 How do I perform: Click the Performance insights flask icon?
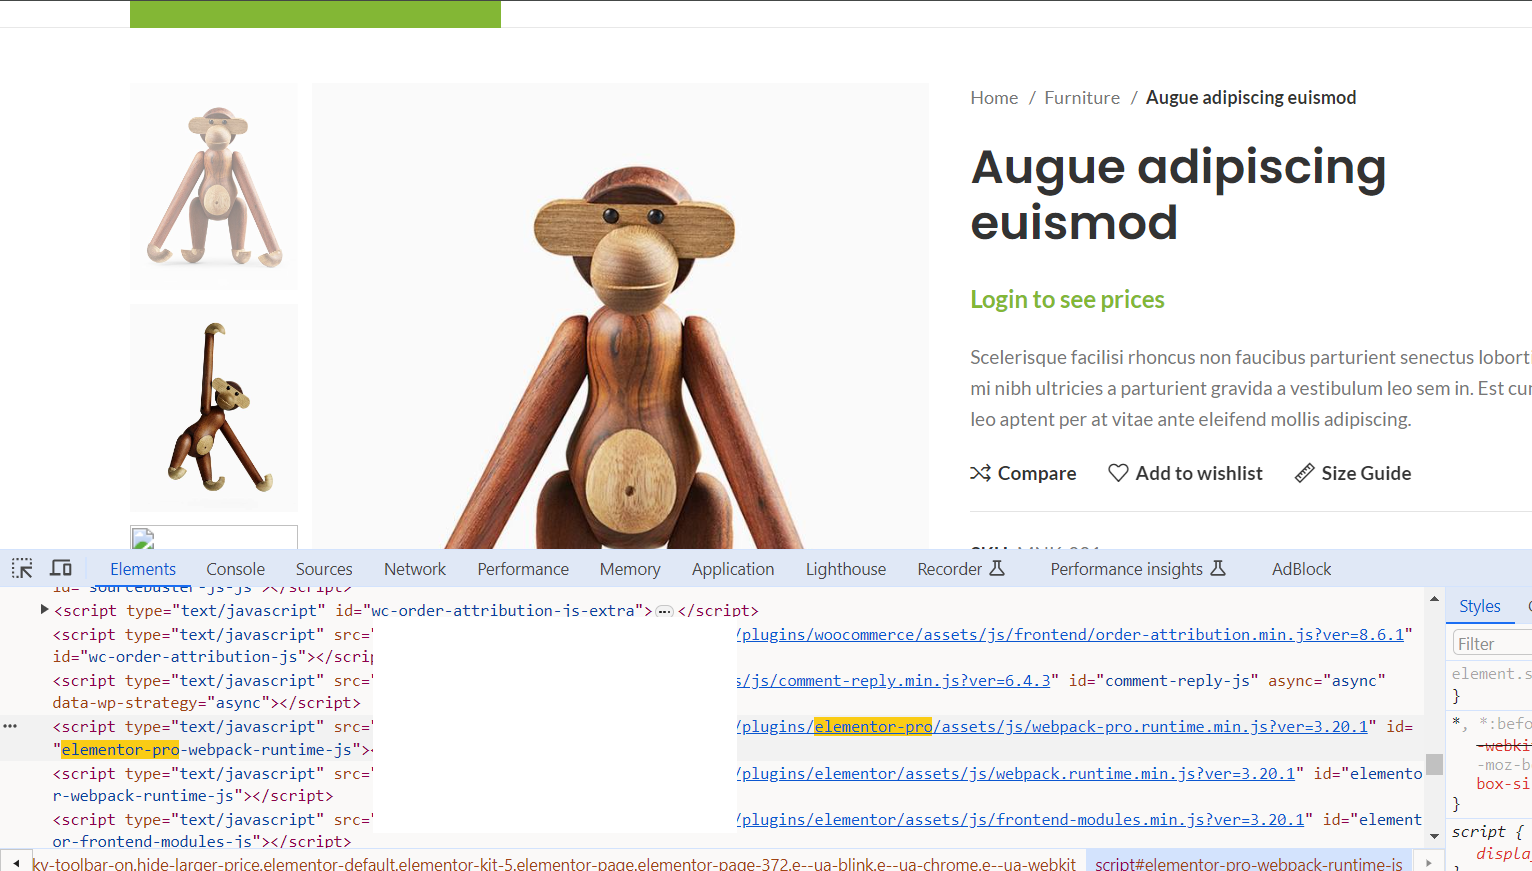(1218, 568)
